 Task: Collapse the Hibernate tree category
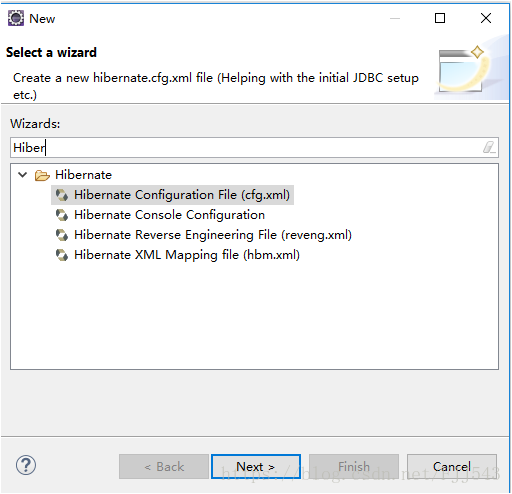pos(22,175)
